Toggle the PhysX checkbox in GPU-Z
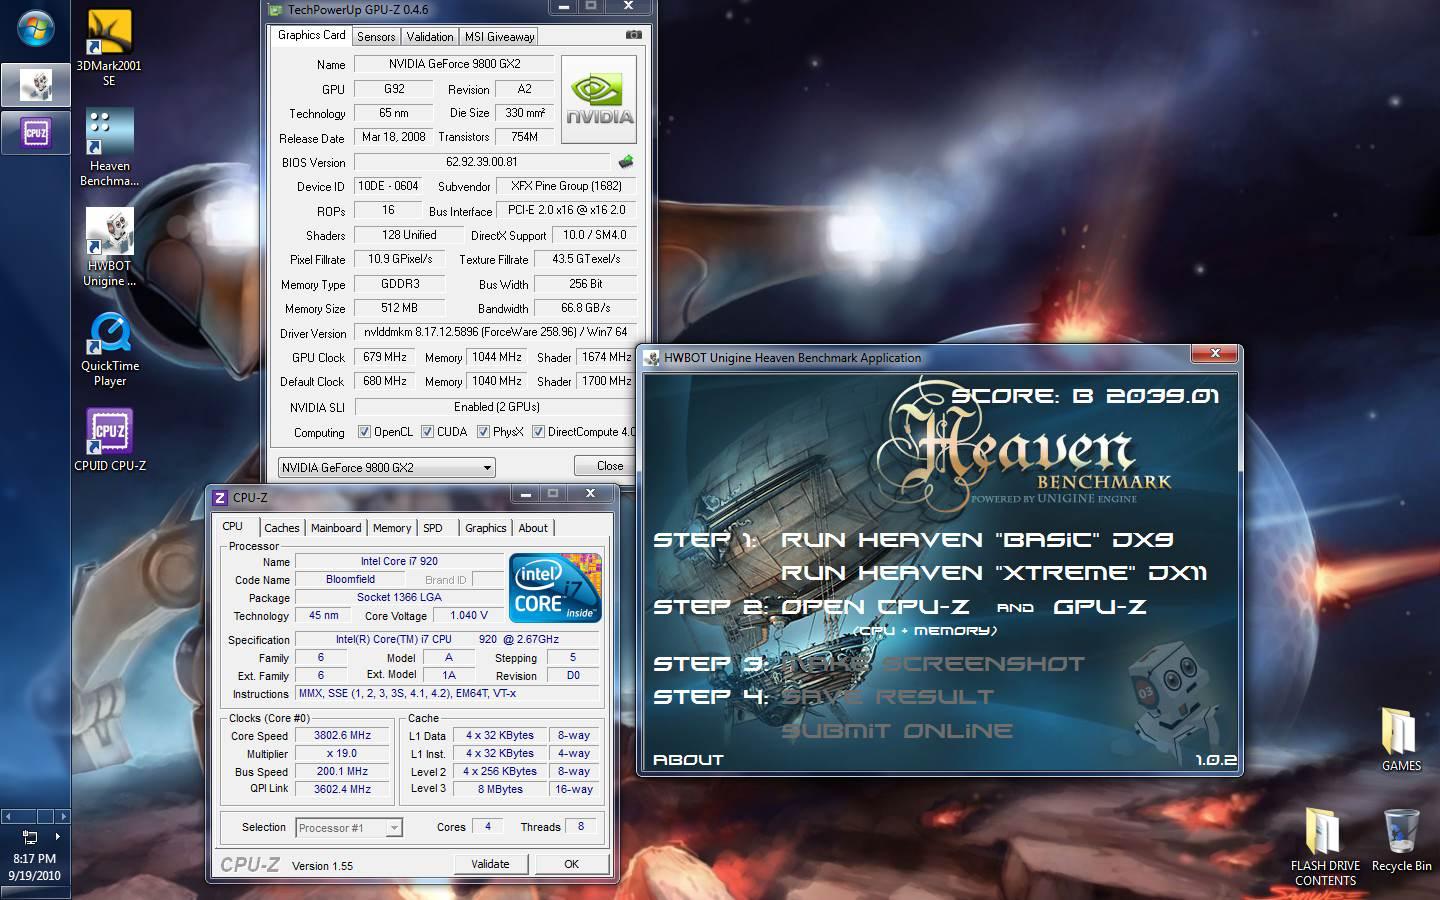 click(483, 432)
